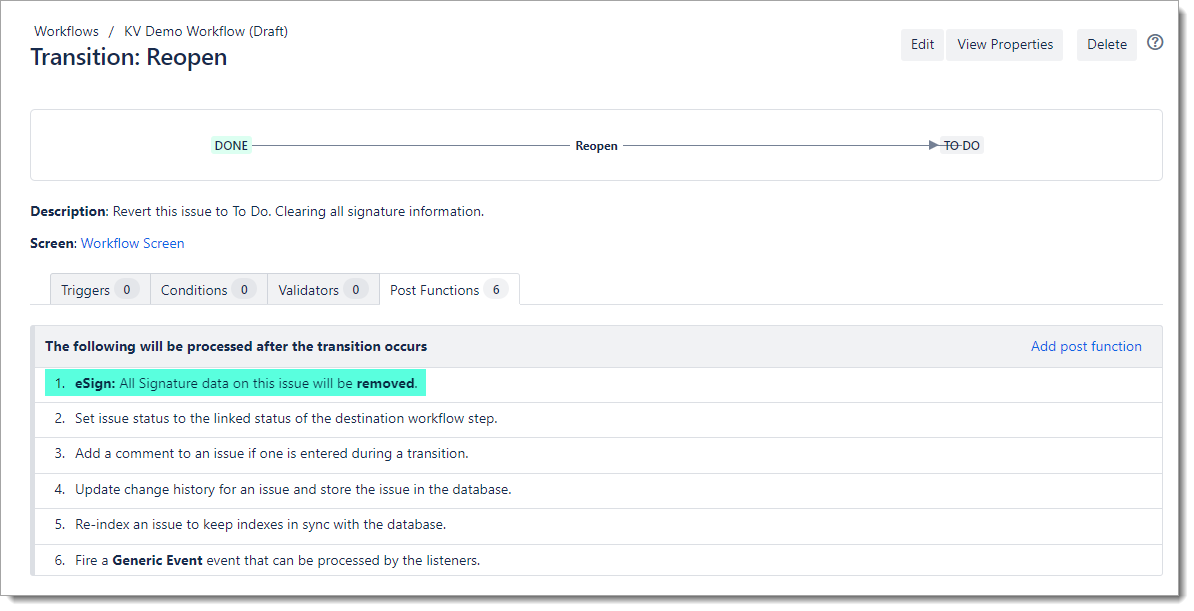1194x611 pixels.
Task: Select the Re-index an issue post function row
Action: point(260,524)
